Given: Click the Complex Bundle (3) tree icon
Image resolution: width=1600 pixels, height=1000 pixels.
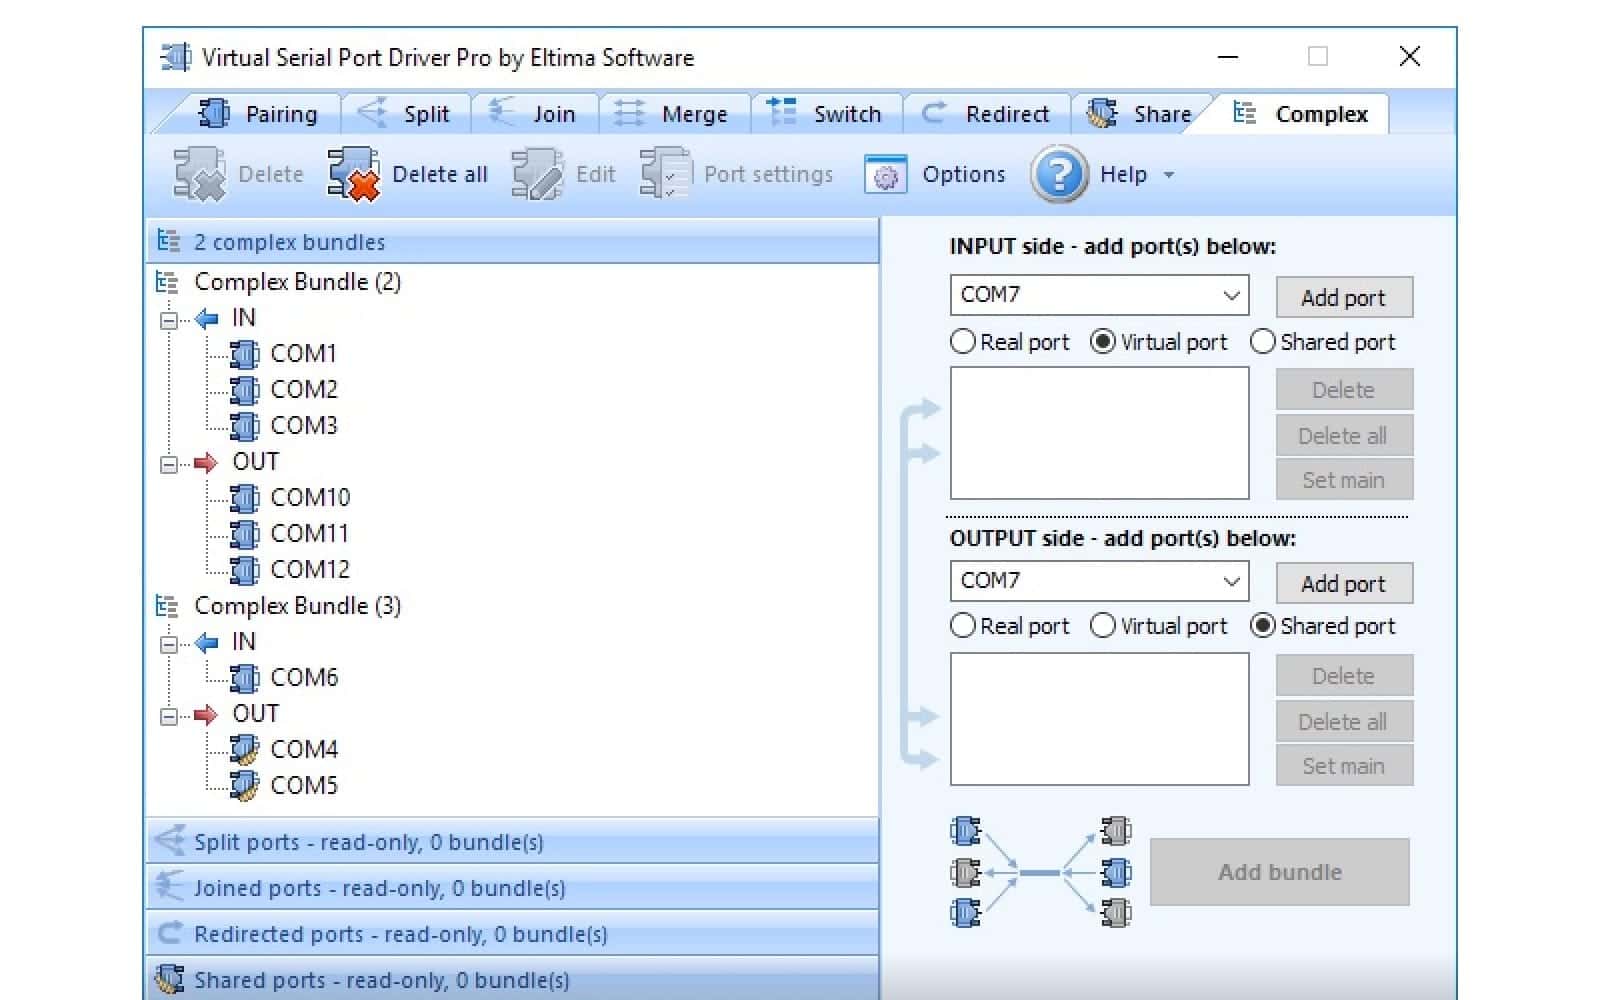Looking at the screenshot, I should tap(167, 606).
